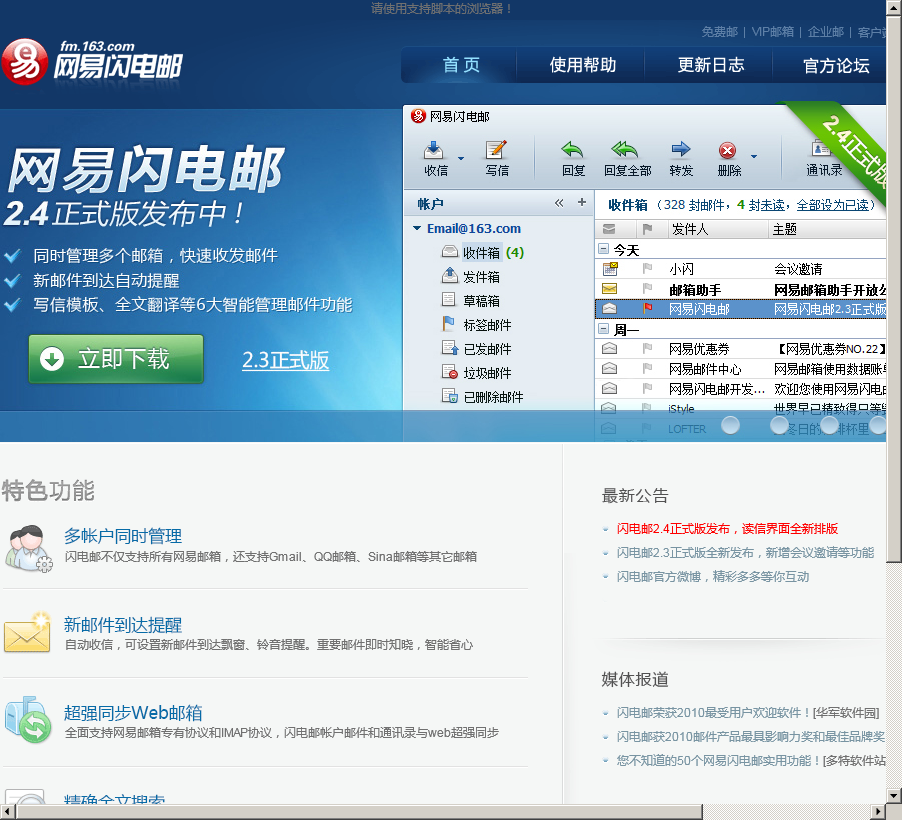902x820 pixels.
Task: Select the iStyle message row
Action: (x=740, y=409)
